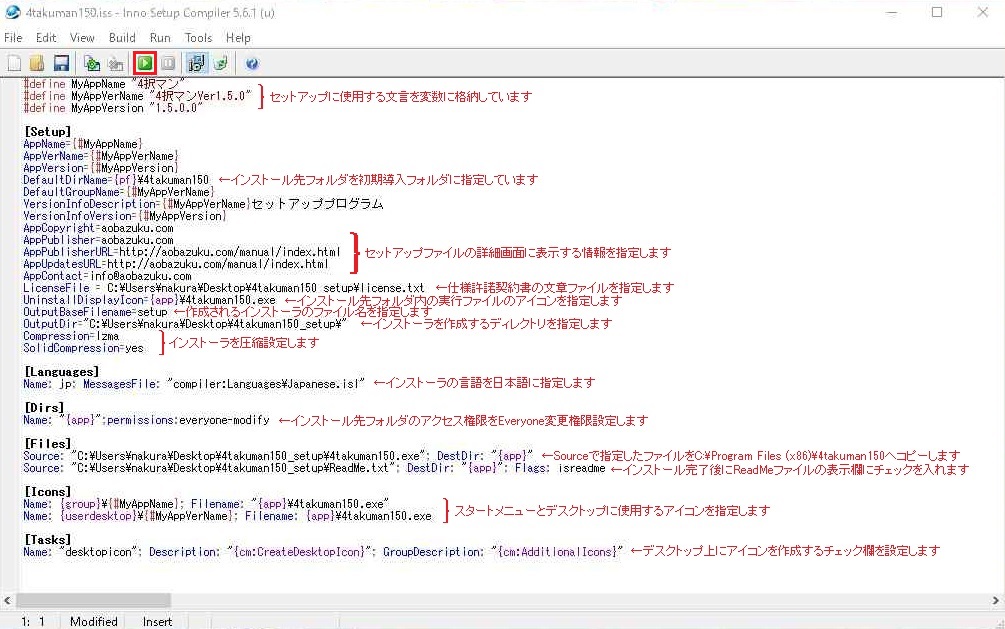
Task: Select the Target Uninstall toolbar icon
Action: tap(220, 63)
